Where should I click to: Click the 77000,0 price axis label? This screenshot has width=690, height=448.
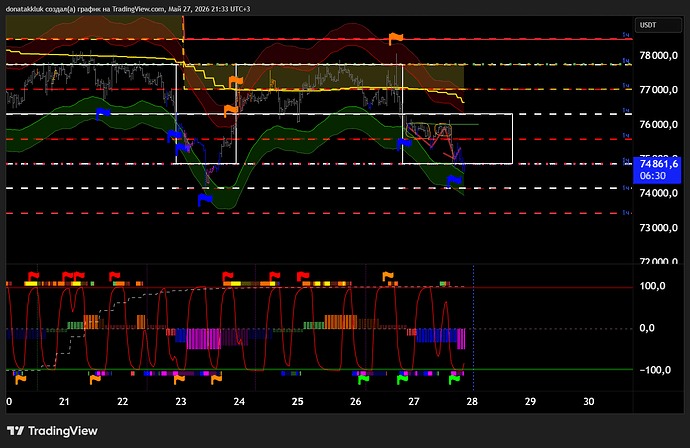tap(658, 90)
